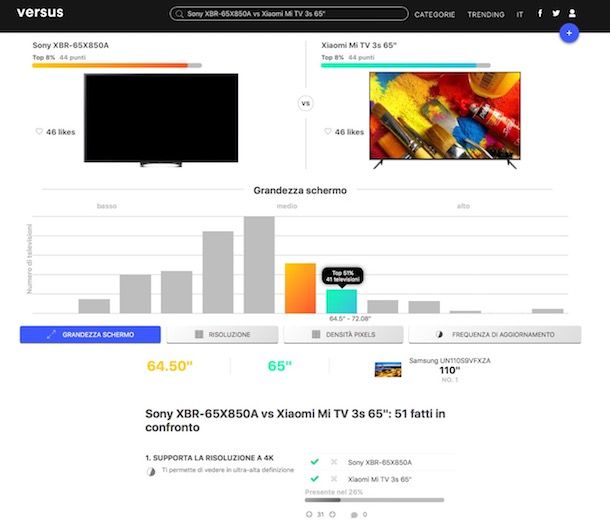Open the Samsung UN110S9VFXZA link

pos(450,360)
